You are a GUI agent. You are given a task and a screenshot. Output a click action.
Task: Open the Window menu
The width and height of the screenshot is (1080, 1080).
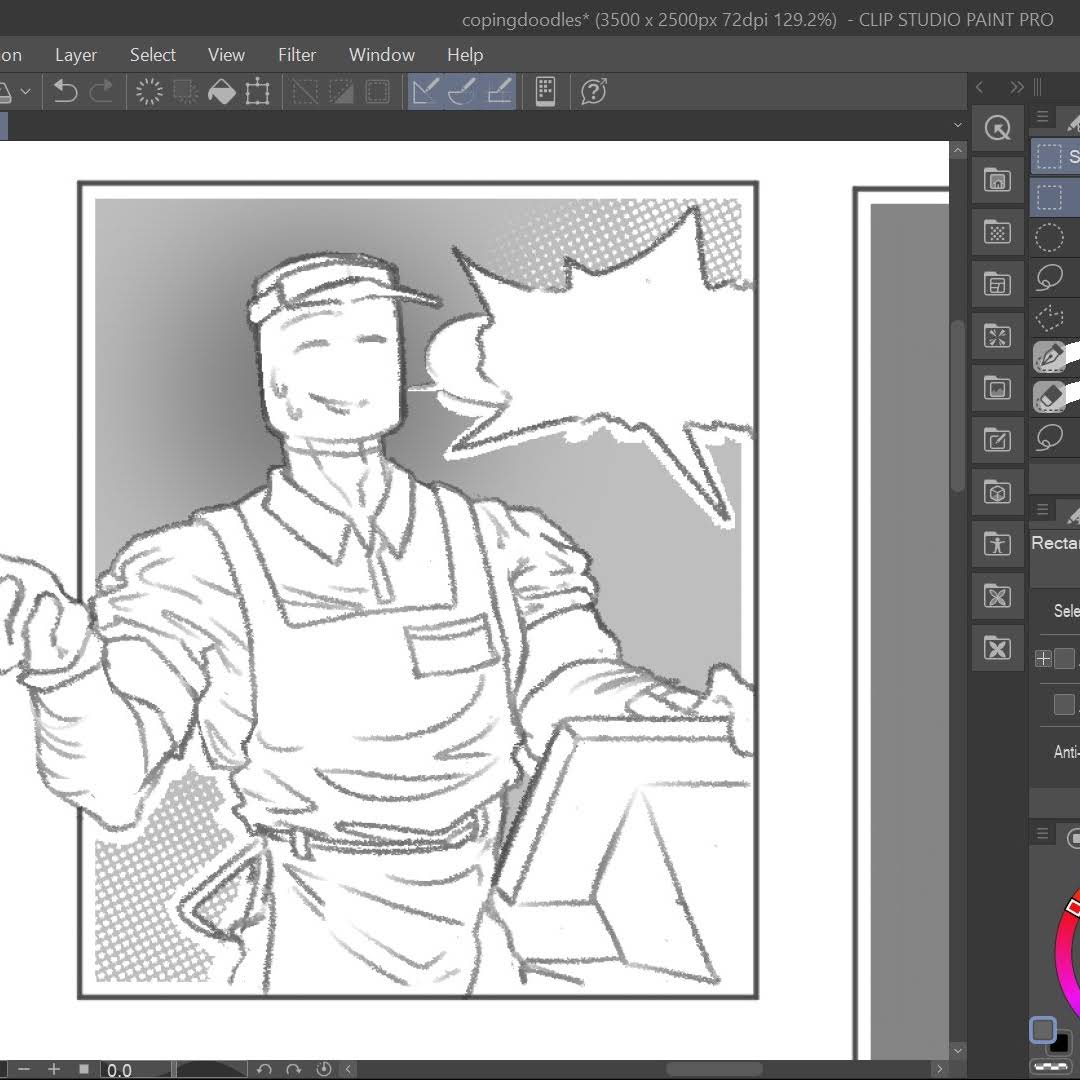(x=382, y=54)
